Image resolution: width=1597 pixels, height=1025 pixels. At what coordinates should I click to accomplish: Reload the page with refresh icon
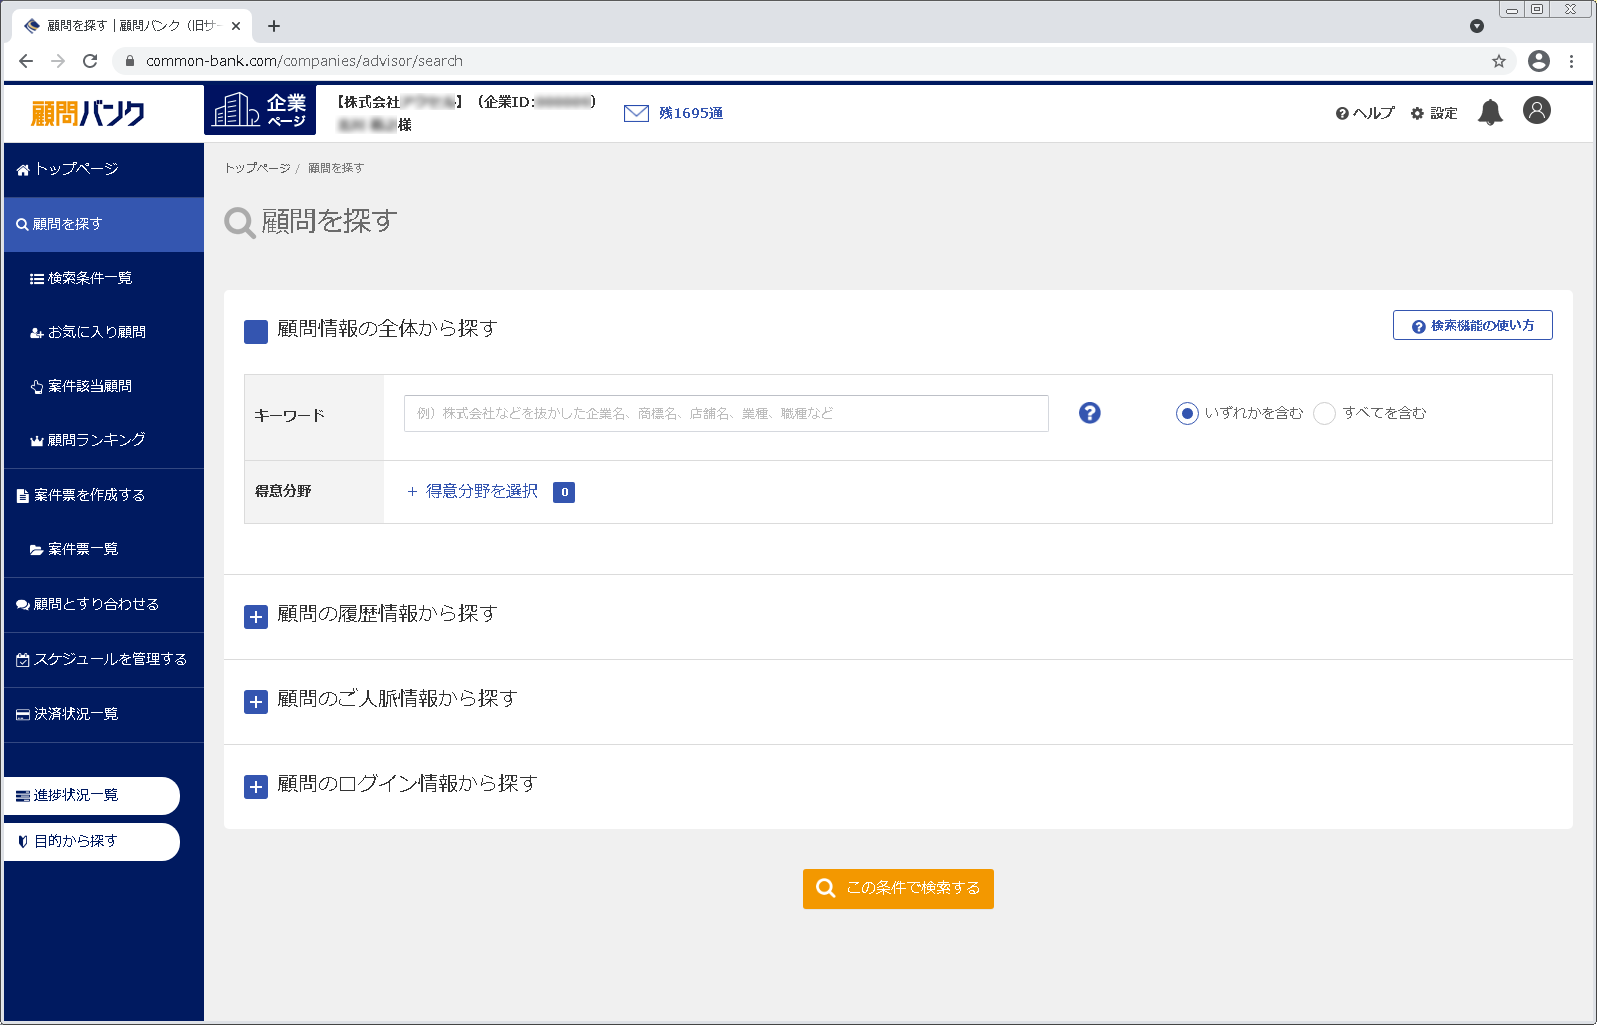tap(90, 61)
